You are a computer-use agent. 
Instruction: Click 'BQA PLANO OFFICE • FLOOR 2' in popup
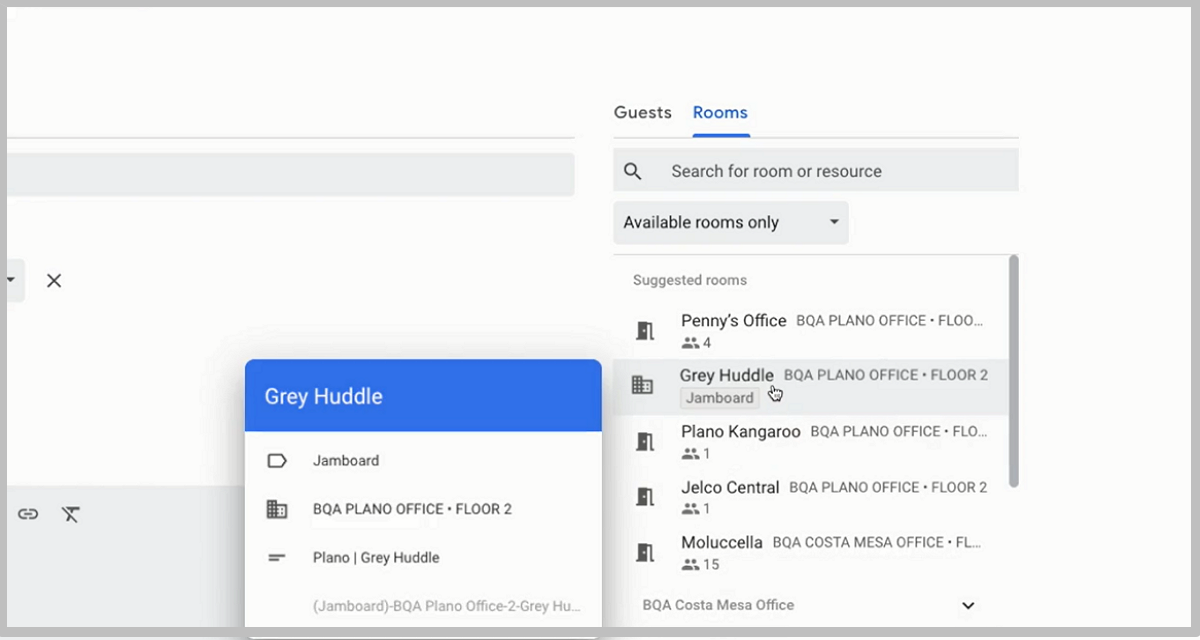coord(412,509)
